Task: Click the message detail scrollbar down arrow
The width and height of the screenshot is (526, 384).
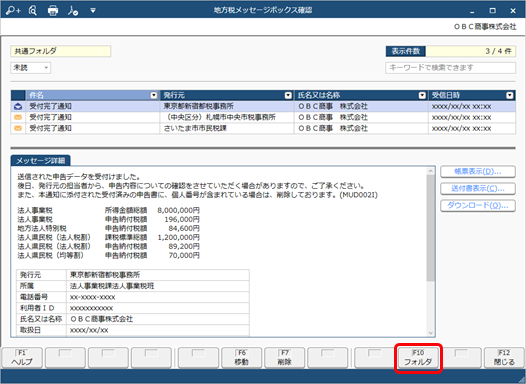Action: click(x=431, y=333)
